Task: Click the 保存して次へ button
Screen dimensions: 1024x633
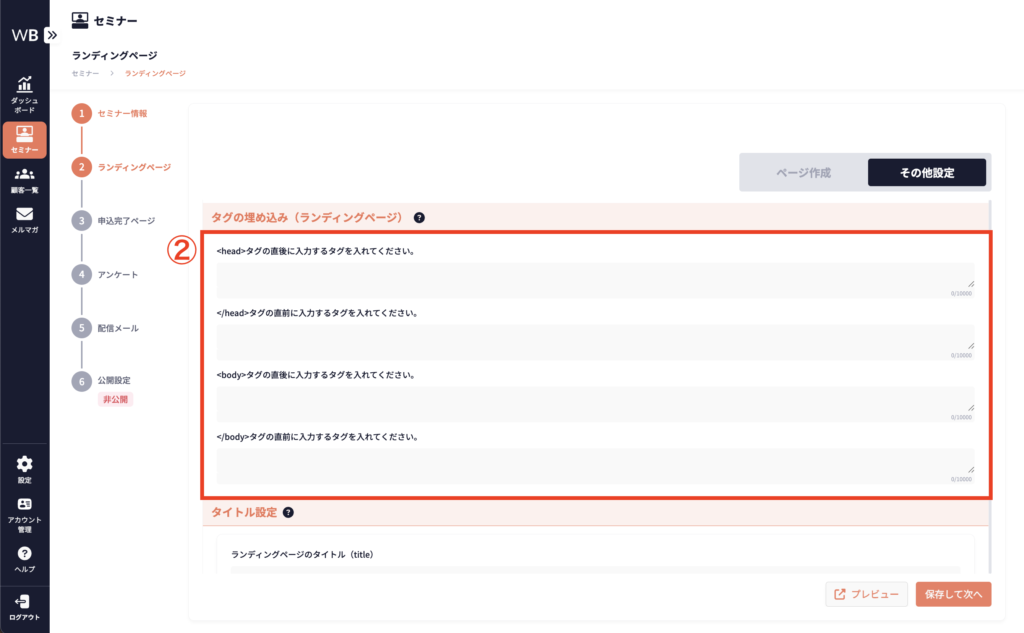Action: click(953, 594)
